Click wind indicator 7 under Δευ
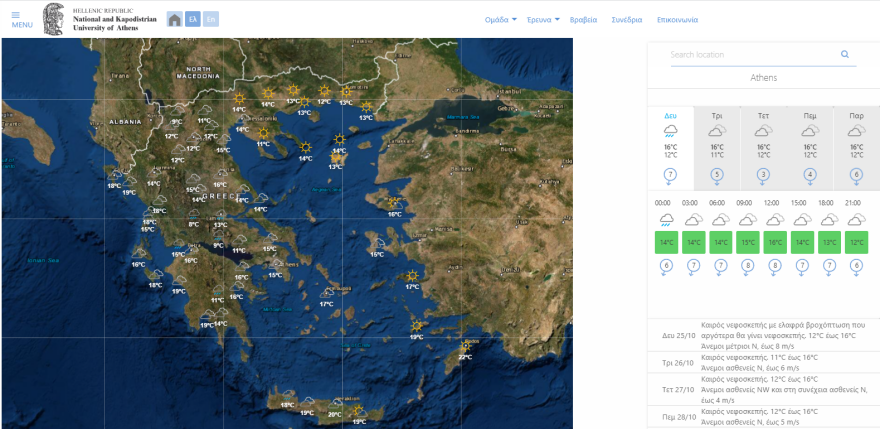Image resolution: width=880 pixels, height=429 pixels. click(670, 176)
